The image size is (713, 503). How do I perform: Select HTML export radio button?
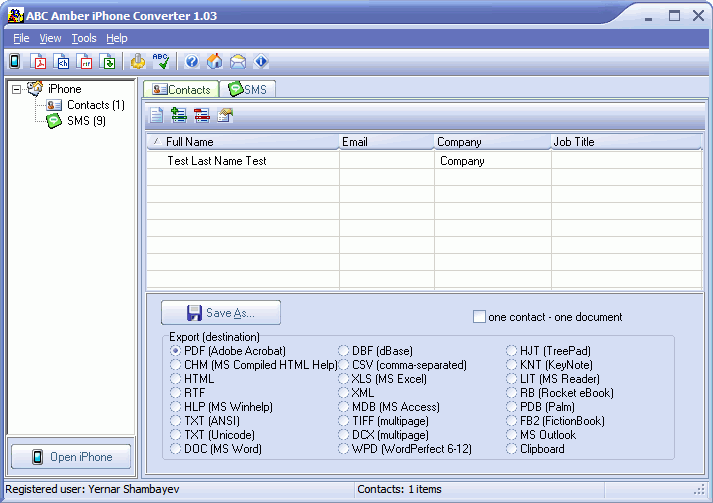point(176,379)
